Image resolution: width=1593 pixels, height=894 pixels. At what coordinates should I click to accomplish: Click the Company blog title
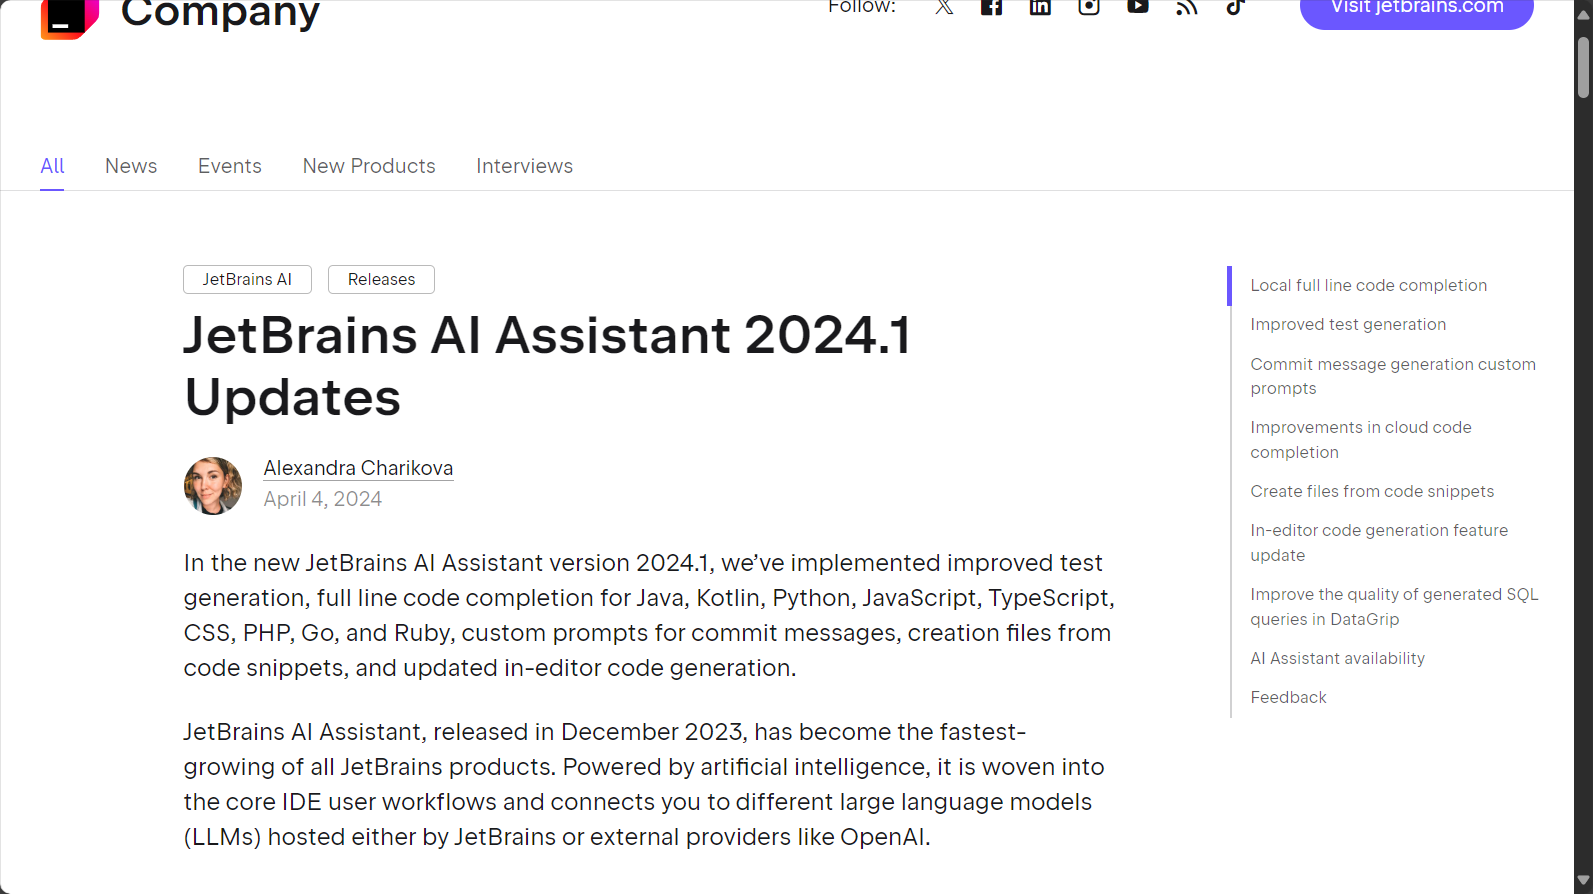[x=220, y=14]
